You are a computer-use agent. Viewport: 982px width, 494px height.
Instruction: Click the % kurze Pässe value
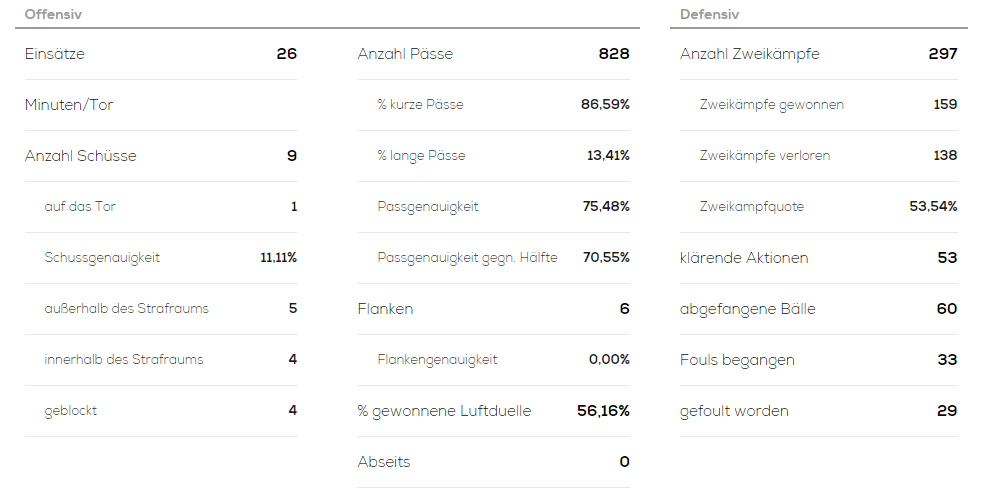605,105
